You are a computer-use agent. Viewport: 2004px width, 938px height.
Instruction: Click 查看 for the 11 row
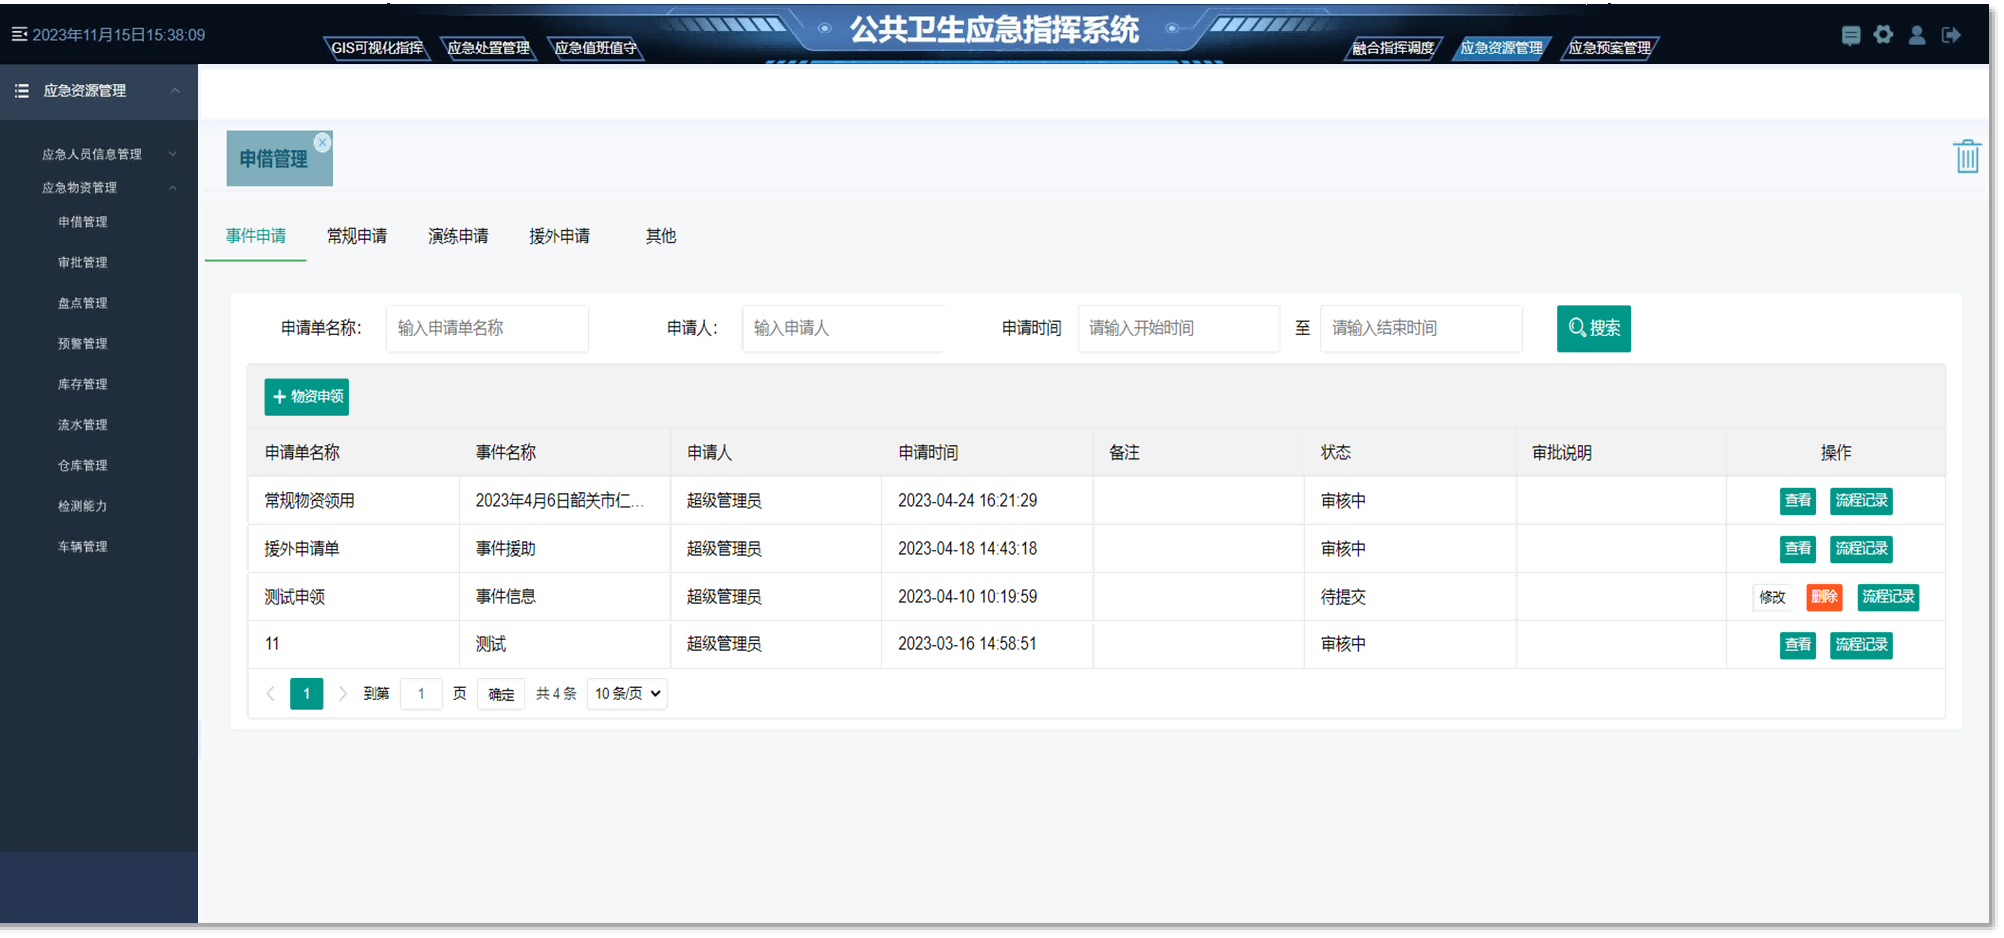[1798, 645]
